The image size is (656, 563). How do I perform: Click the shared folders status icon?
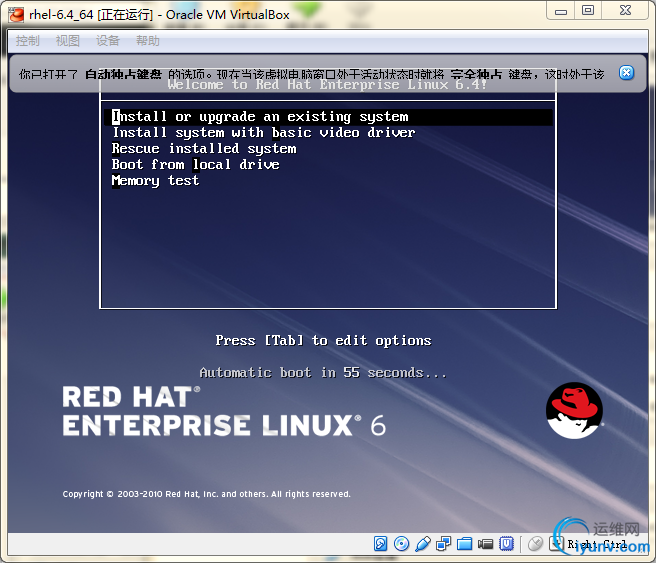[464, 544]
